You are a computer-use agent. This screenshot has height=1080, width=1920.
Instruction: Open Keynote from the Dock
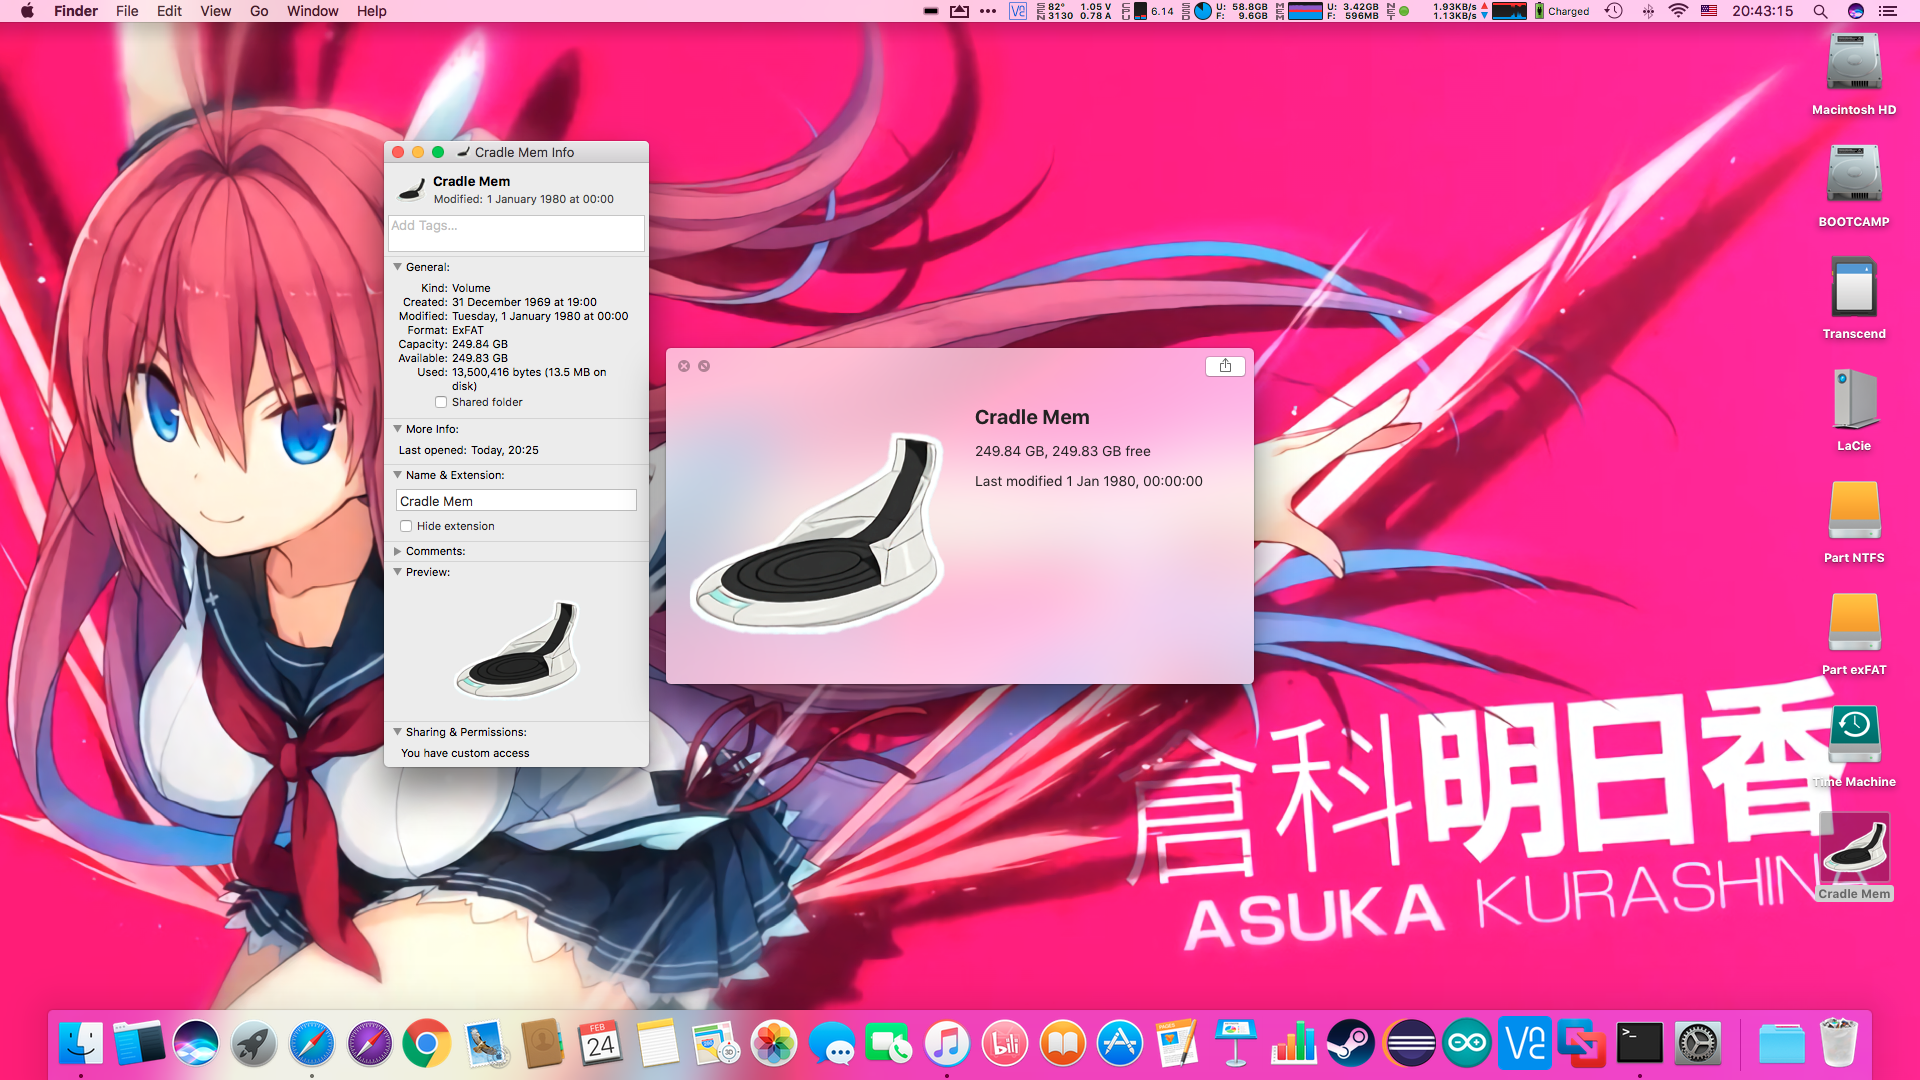point(1236,1044)
